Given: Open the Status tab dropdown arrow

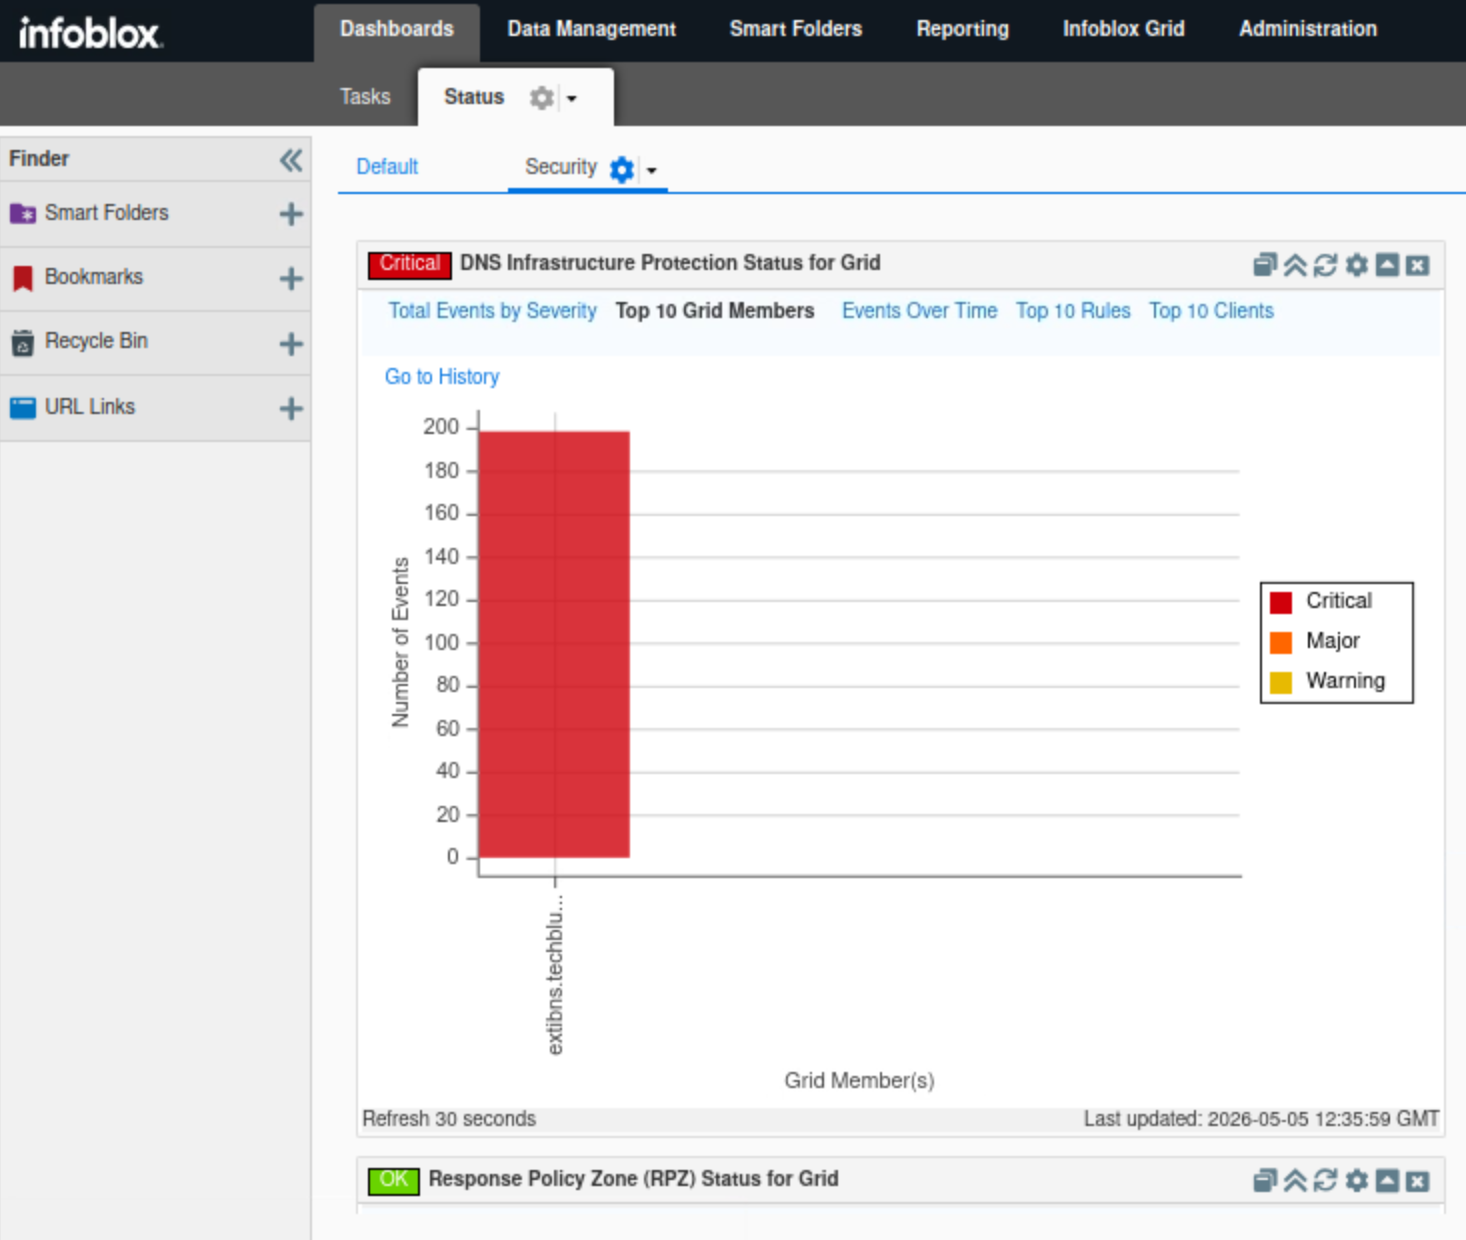Looking at the screenshot, I should pos(572,99).
